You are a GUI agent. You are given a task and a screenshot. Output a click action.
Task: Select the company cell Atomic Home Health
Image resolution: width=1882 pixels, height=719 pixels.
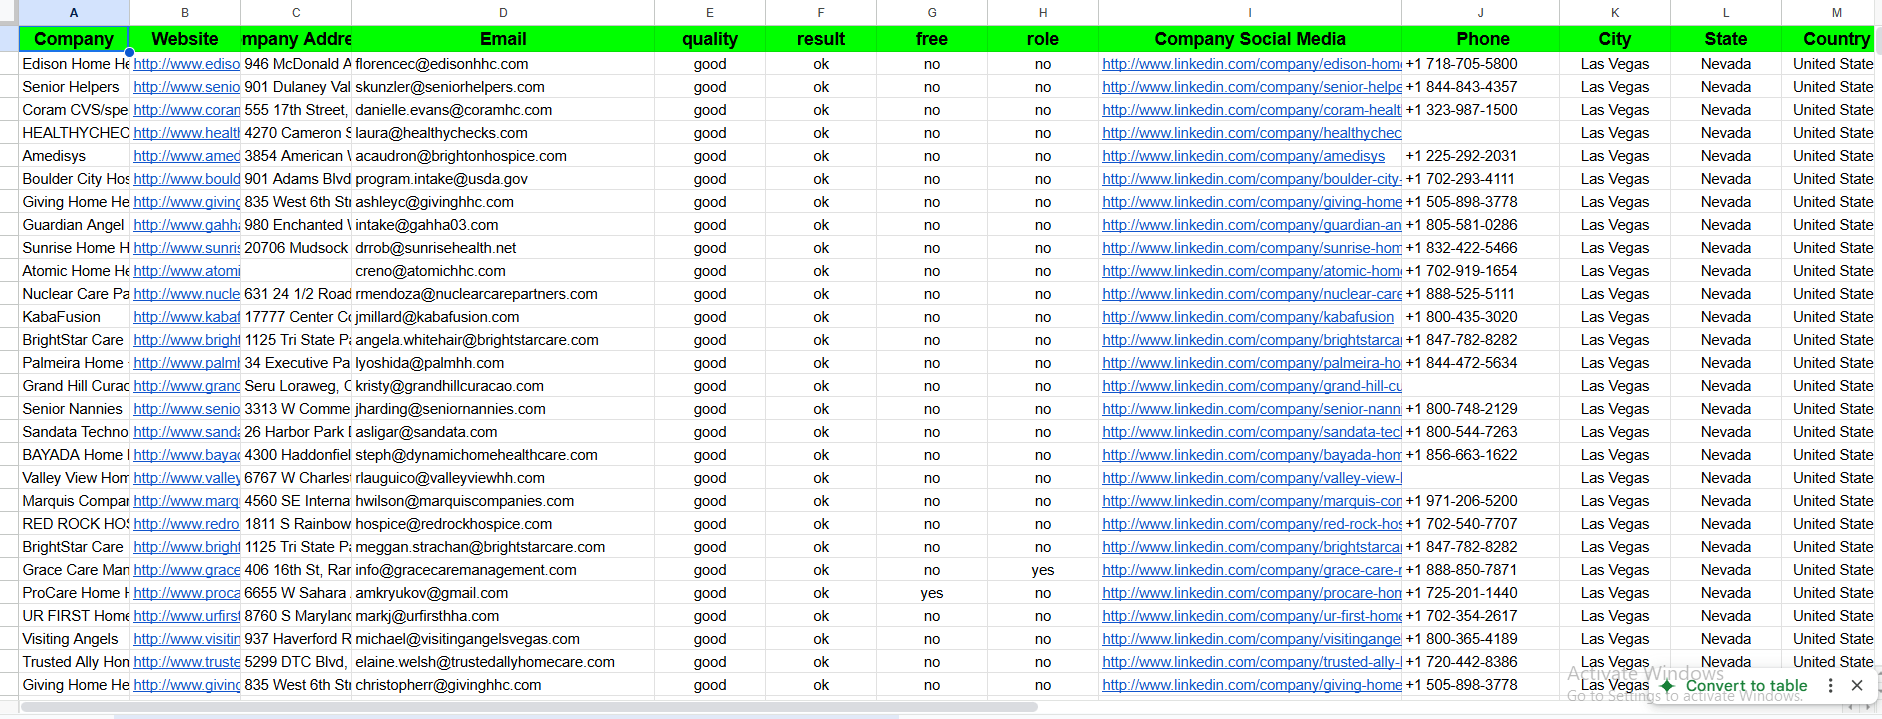coord(74,271)
